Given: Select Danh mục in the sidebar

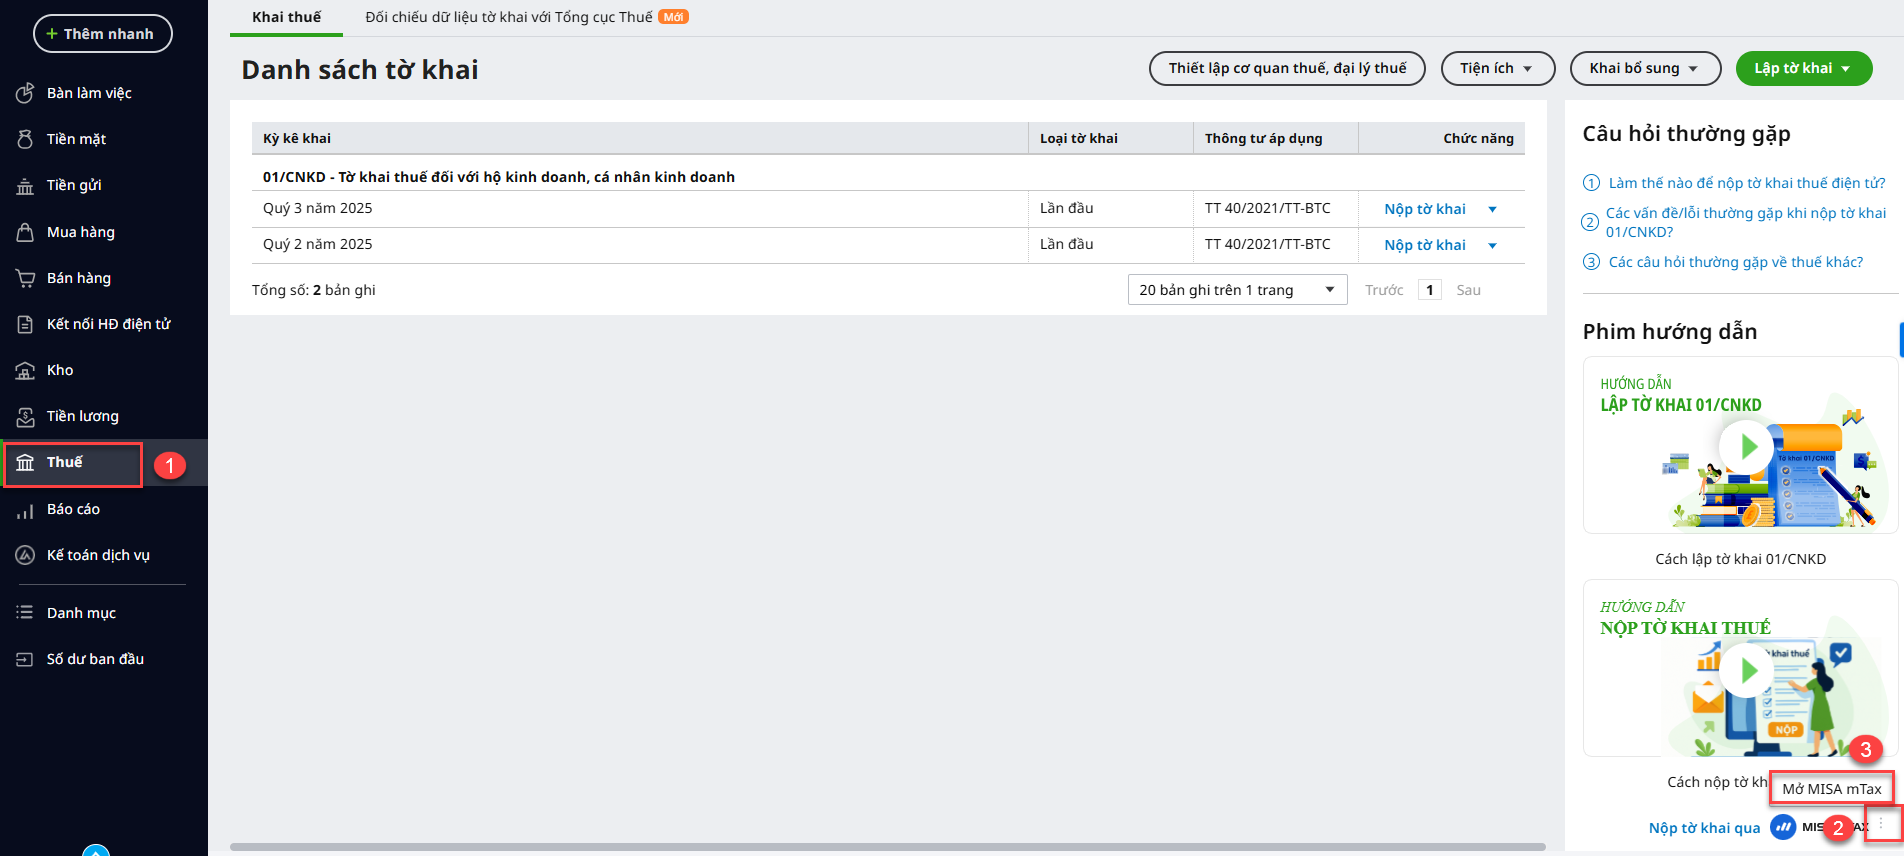Looking at the screenshot, I should coord(81,613).
